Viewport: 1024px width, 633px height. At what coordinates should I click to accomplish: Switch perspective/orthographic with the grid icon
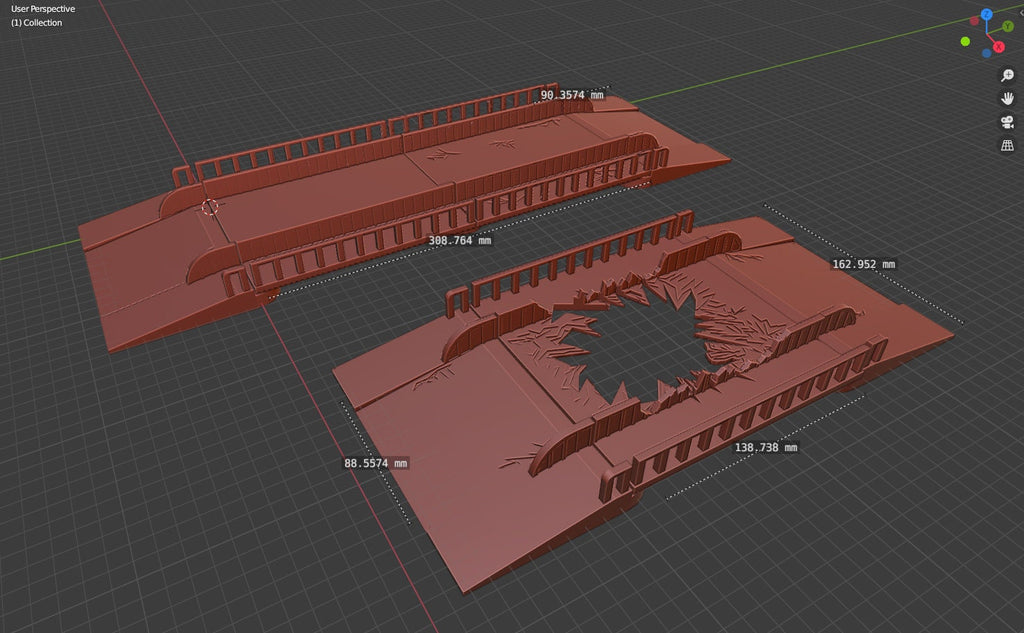point(1007,146)
